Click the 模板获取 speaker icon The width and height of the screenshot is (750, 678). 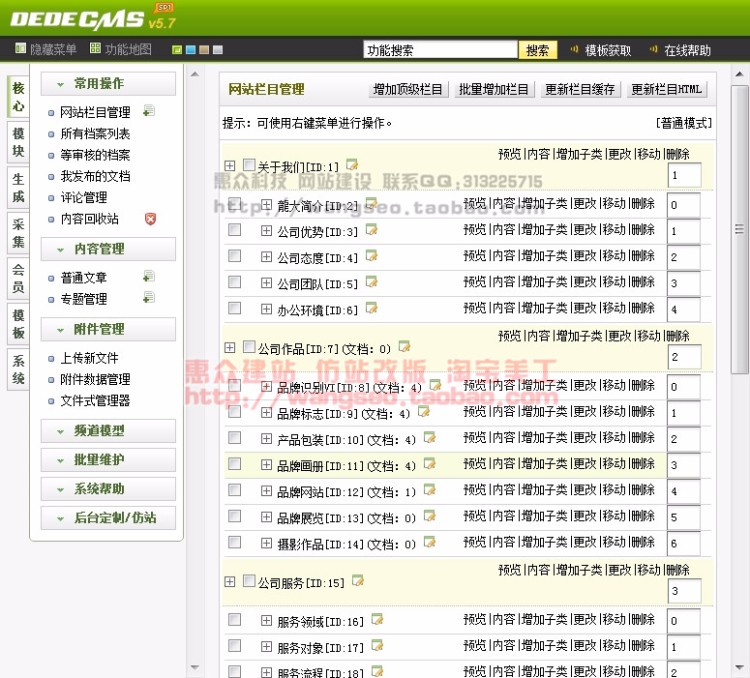tap(574, 49)
